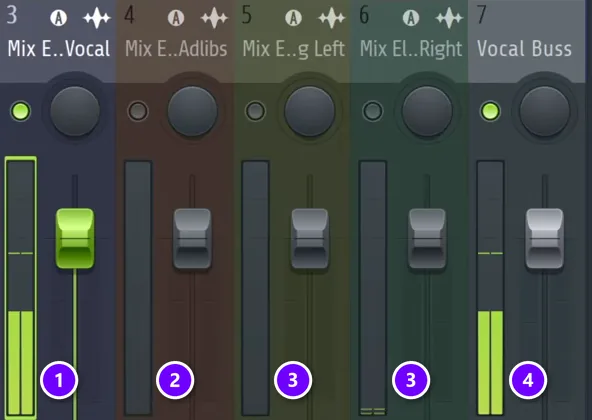This screenshot has width=592, height=420.
Task: Select the Mix E..g Left track name
Action: (x=294, y=50)
